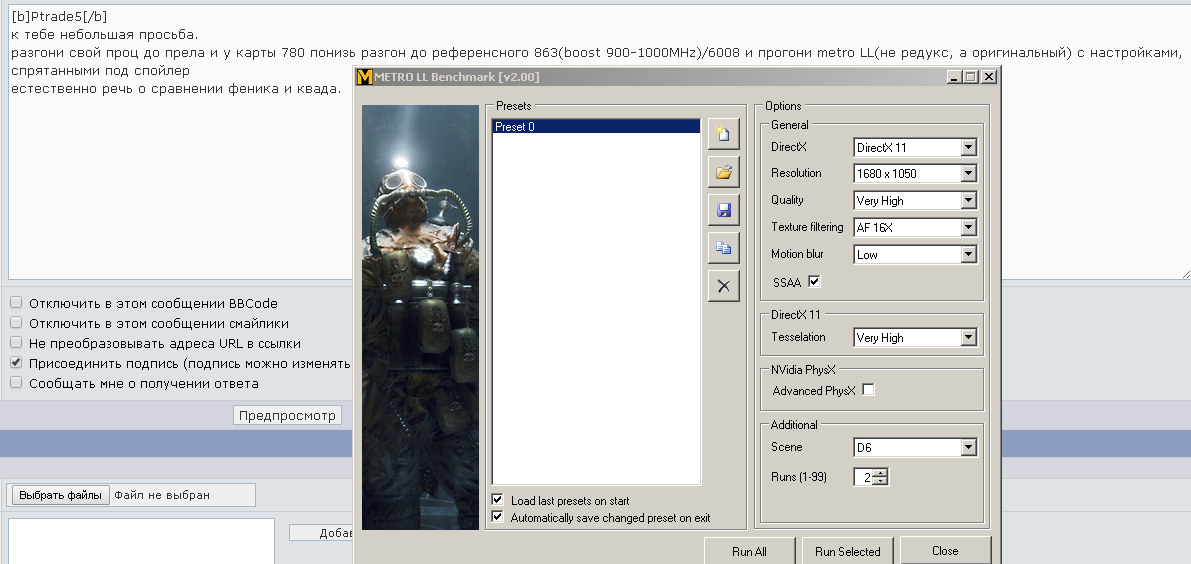
Task: Click the Run Selected button
Action: pyautogui.click(x=848, y=551)
